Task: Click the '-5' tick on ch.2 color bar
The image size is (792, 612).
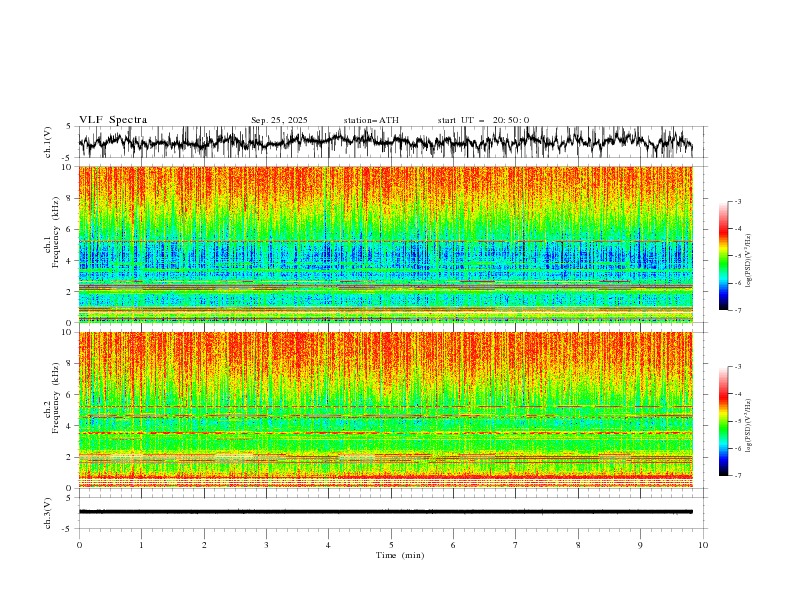Action: [738, 421]
